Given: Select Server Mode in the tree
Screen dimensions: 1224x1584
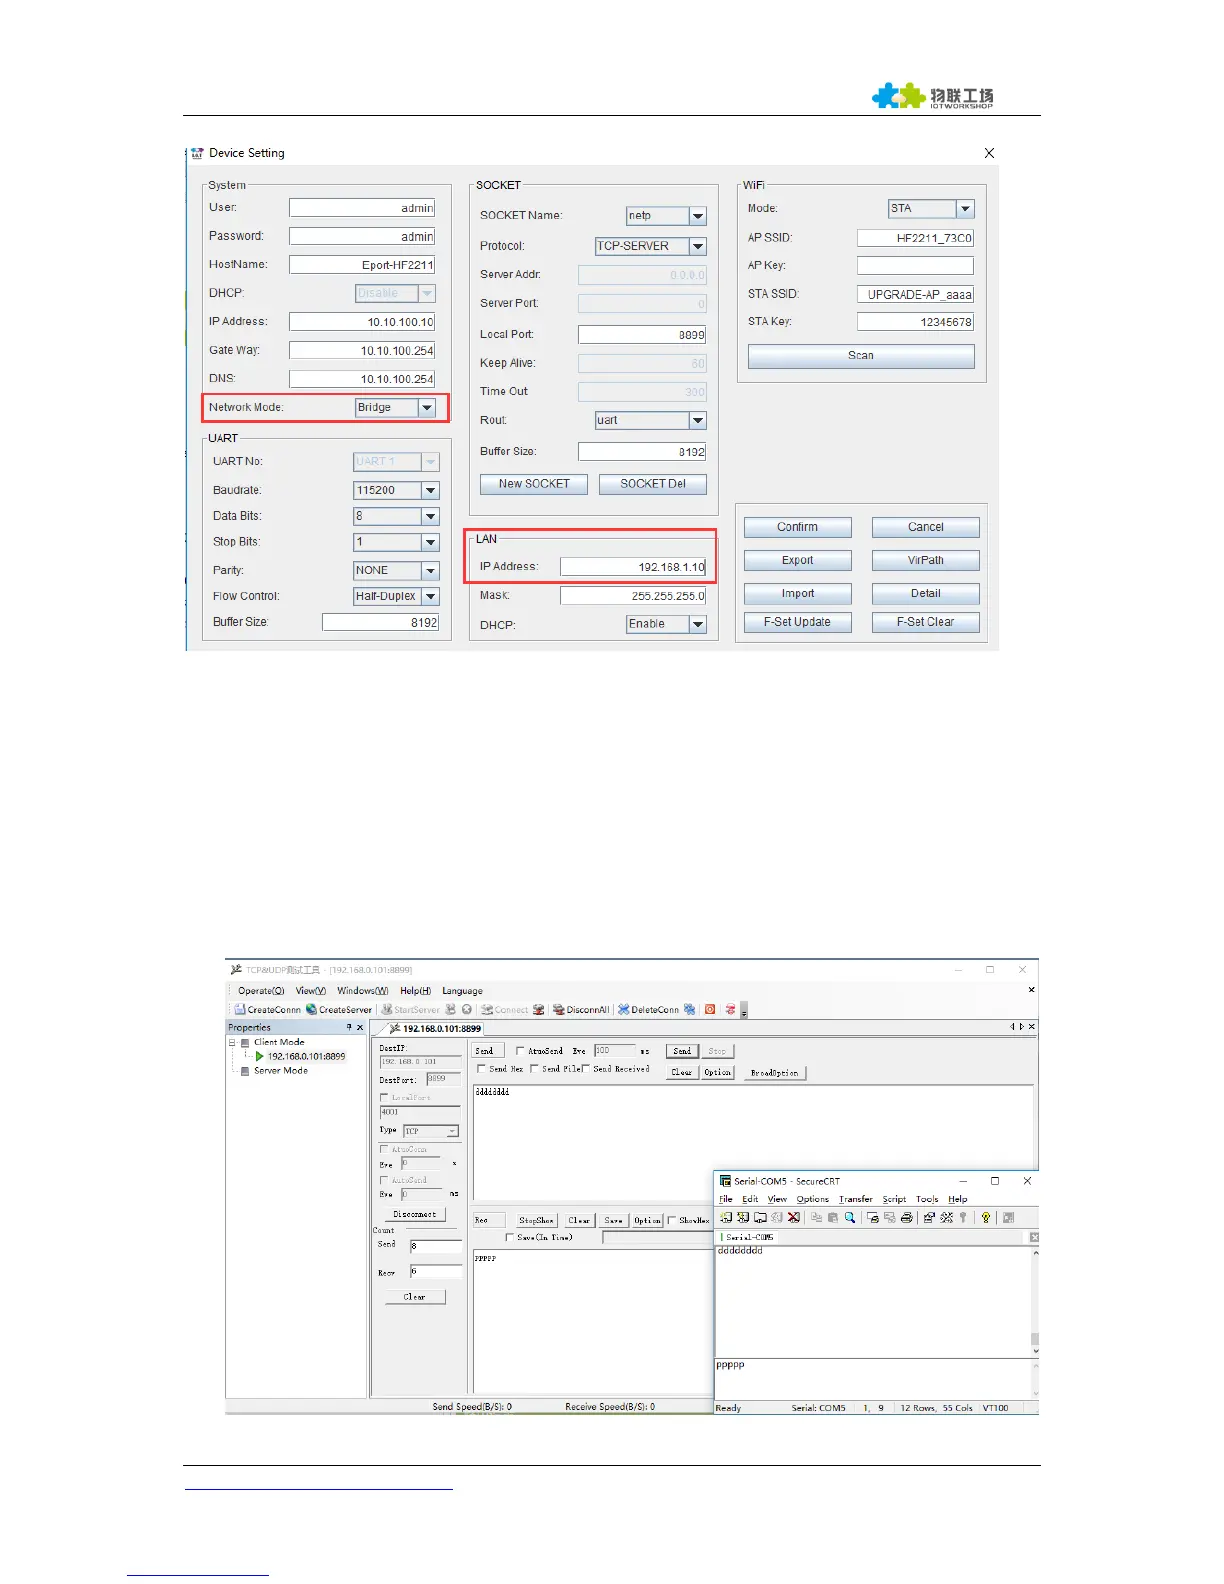Looking at the screenshot, I should pos(281,1071).
